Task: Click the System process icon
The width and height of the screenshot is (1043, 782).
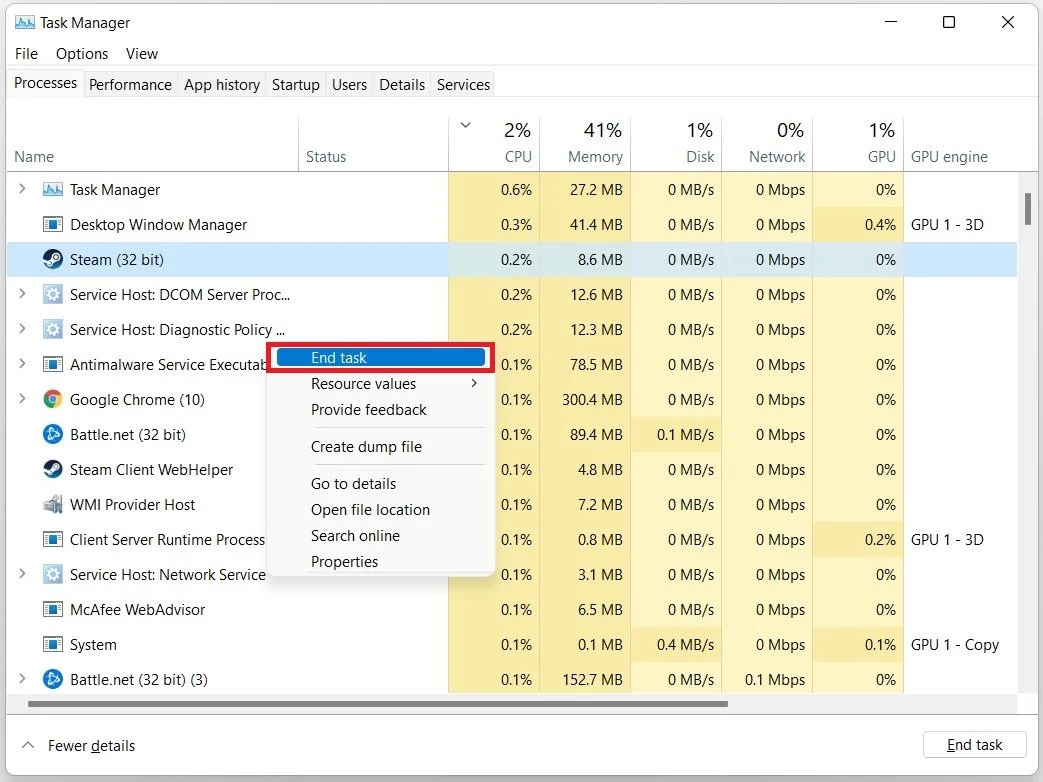Action: tap(53, 644)
